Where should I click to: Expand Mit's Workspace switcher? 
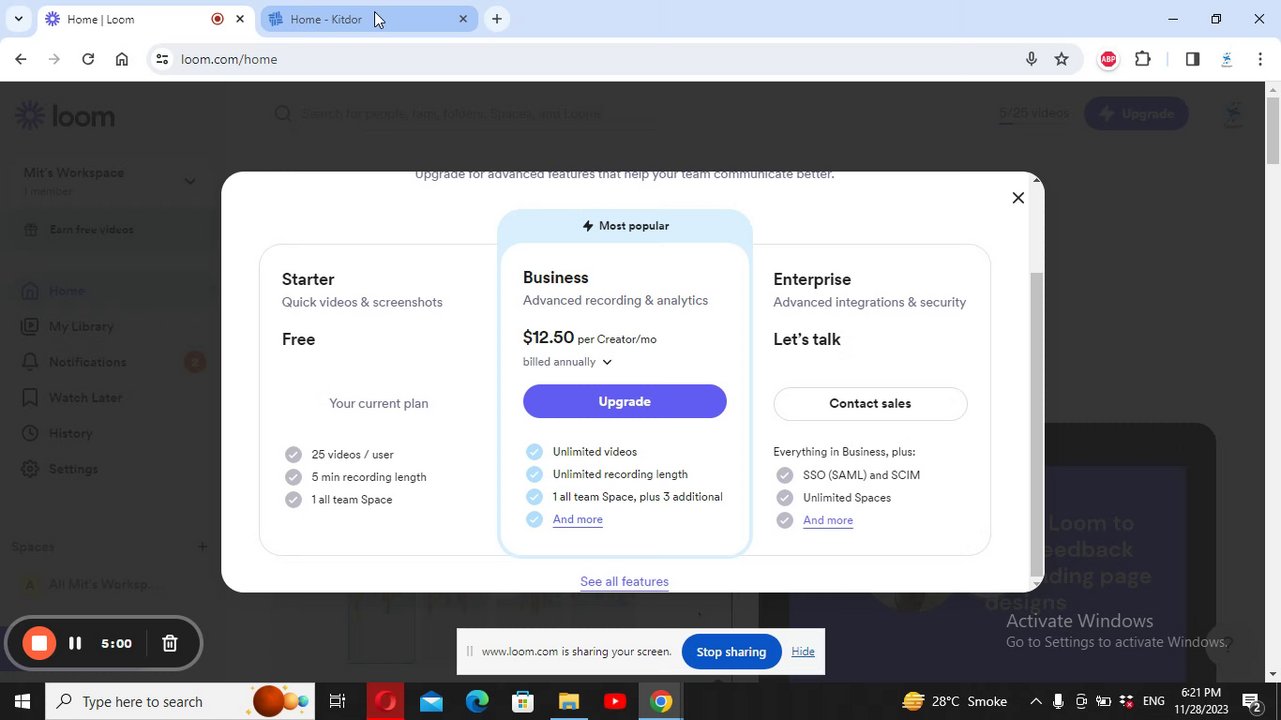pos(110,181)
